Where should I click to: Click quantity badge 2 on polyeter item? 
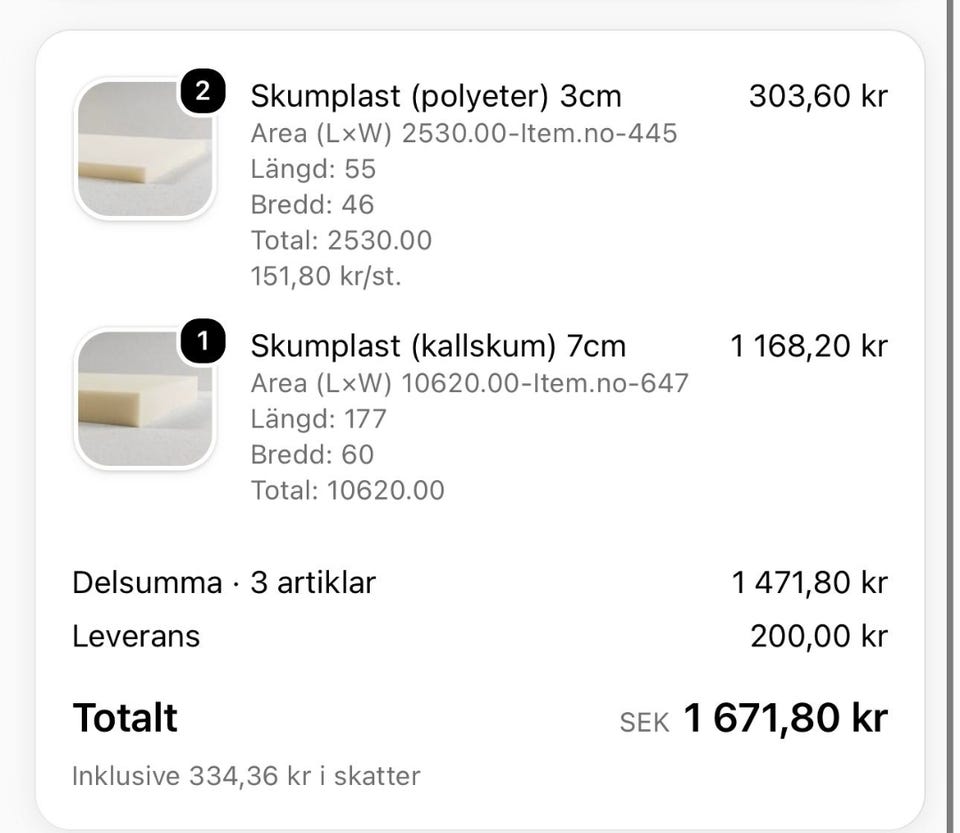[203, 92]
